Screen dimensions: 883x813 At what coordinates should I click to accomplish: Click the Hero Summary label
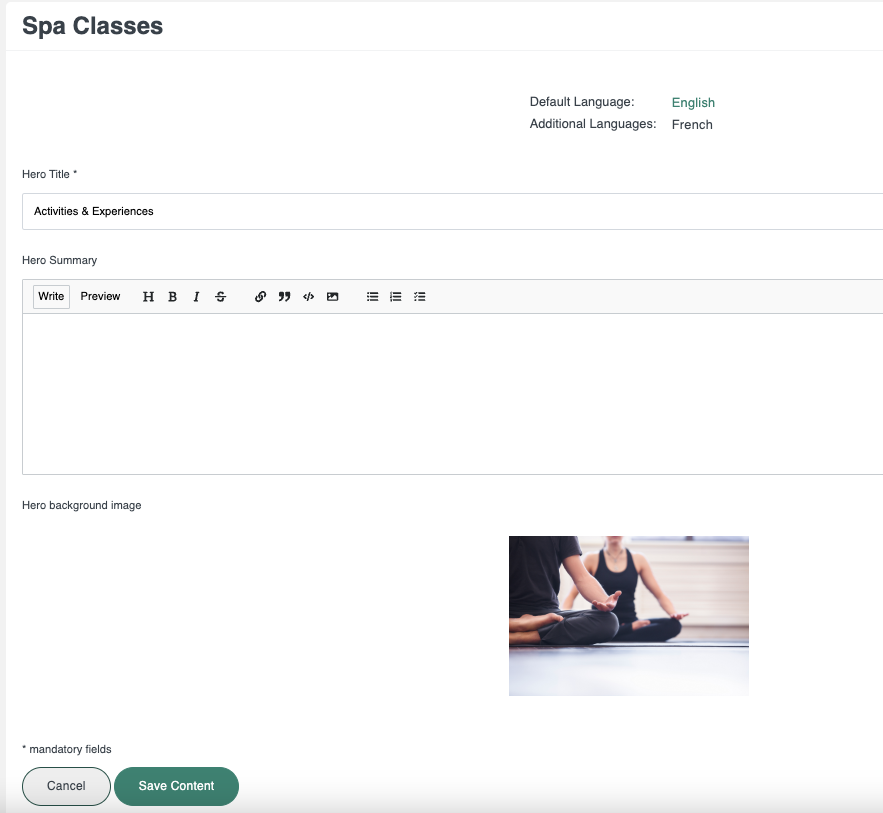point(59,260)
